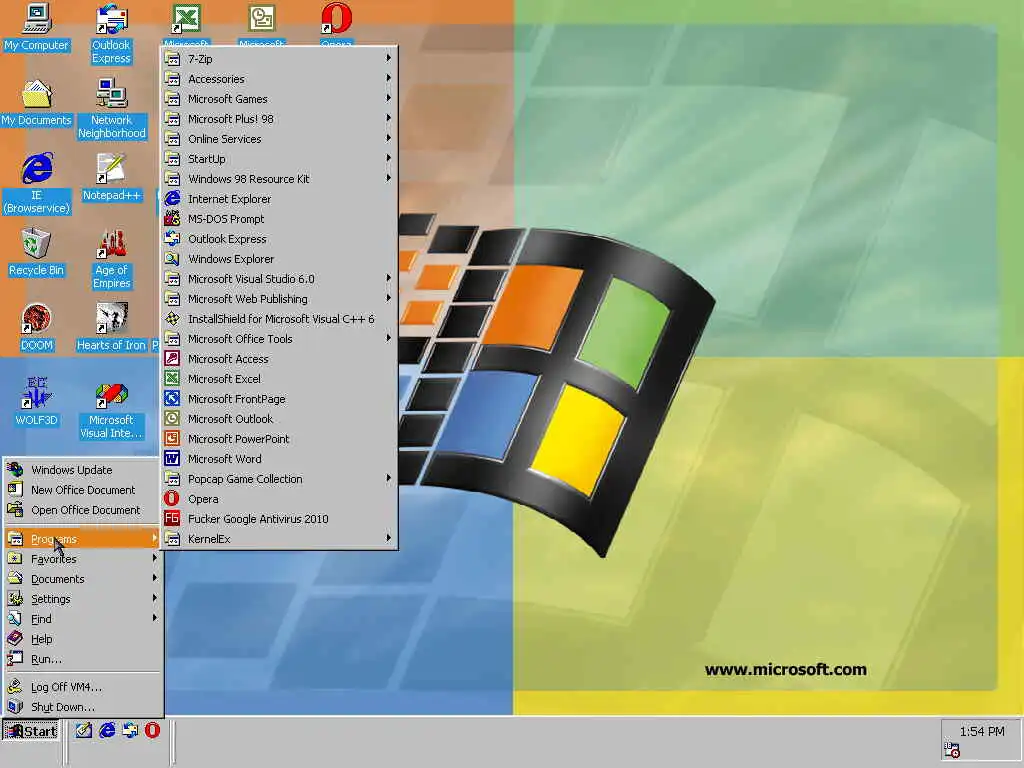Open Fucker Google Antivirus 2010 entry
1024x768 pixels.
[280, 519]
